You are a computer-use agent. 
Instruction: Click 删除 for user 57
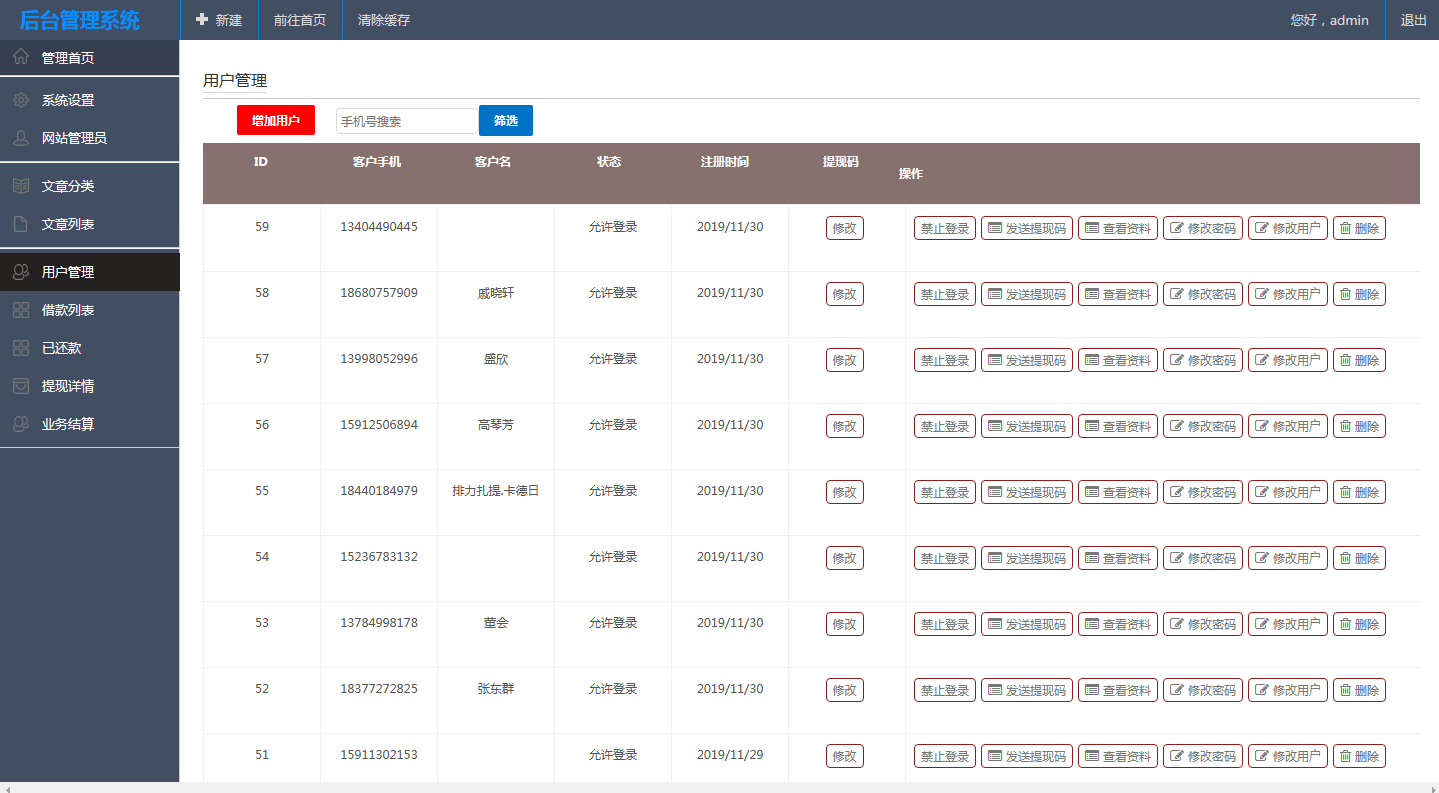pos(1359,360)
